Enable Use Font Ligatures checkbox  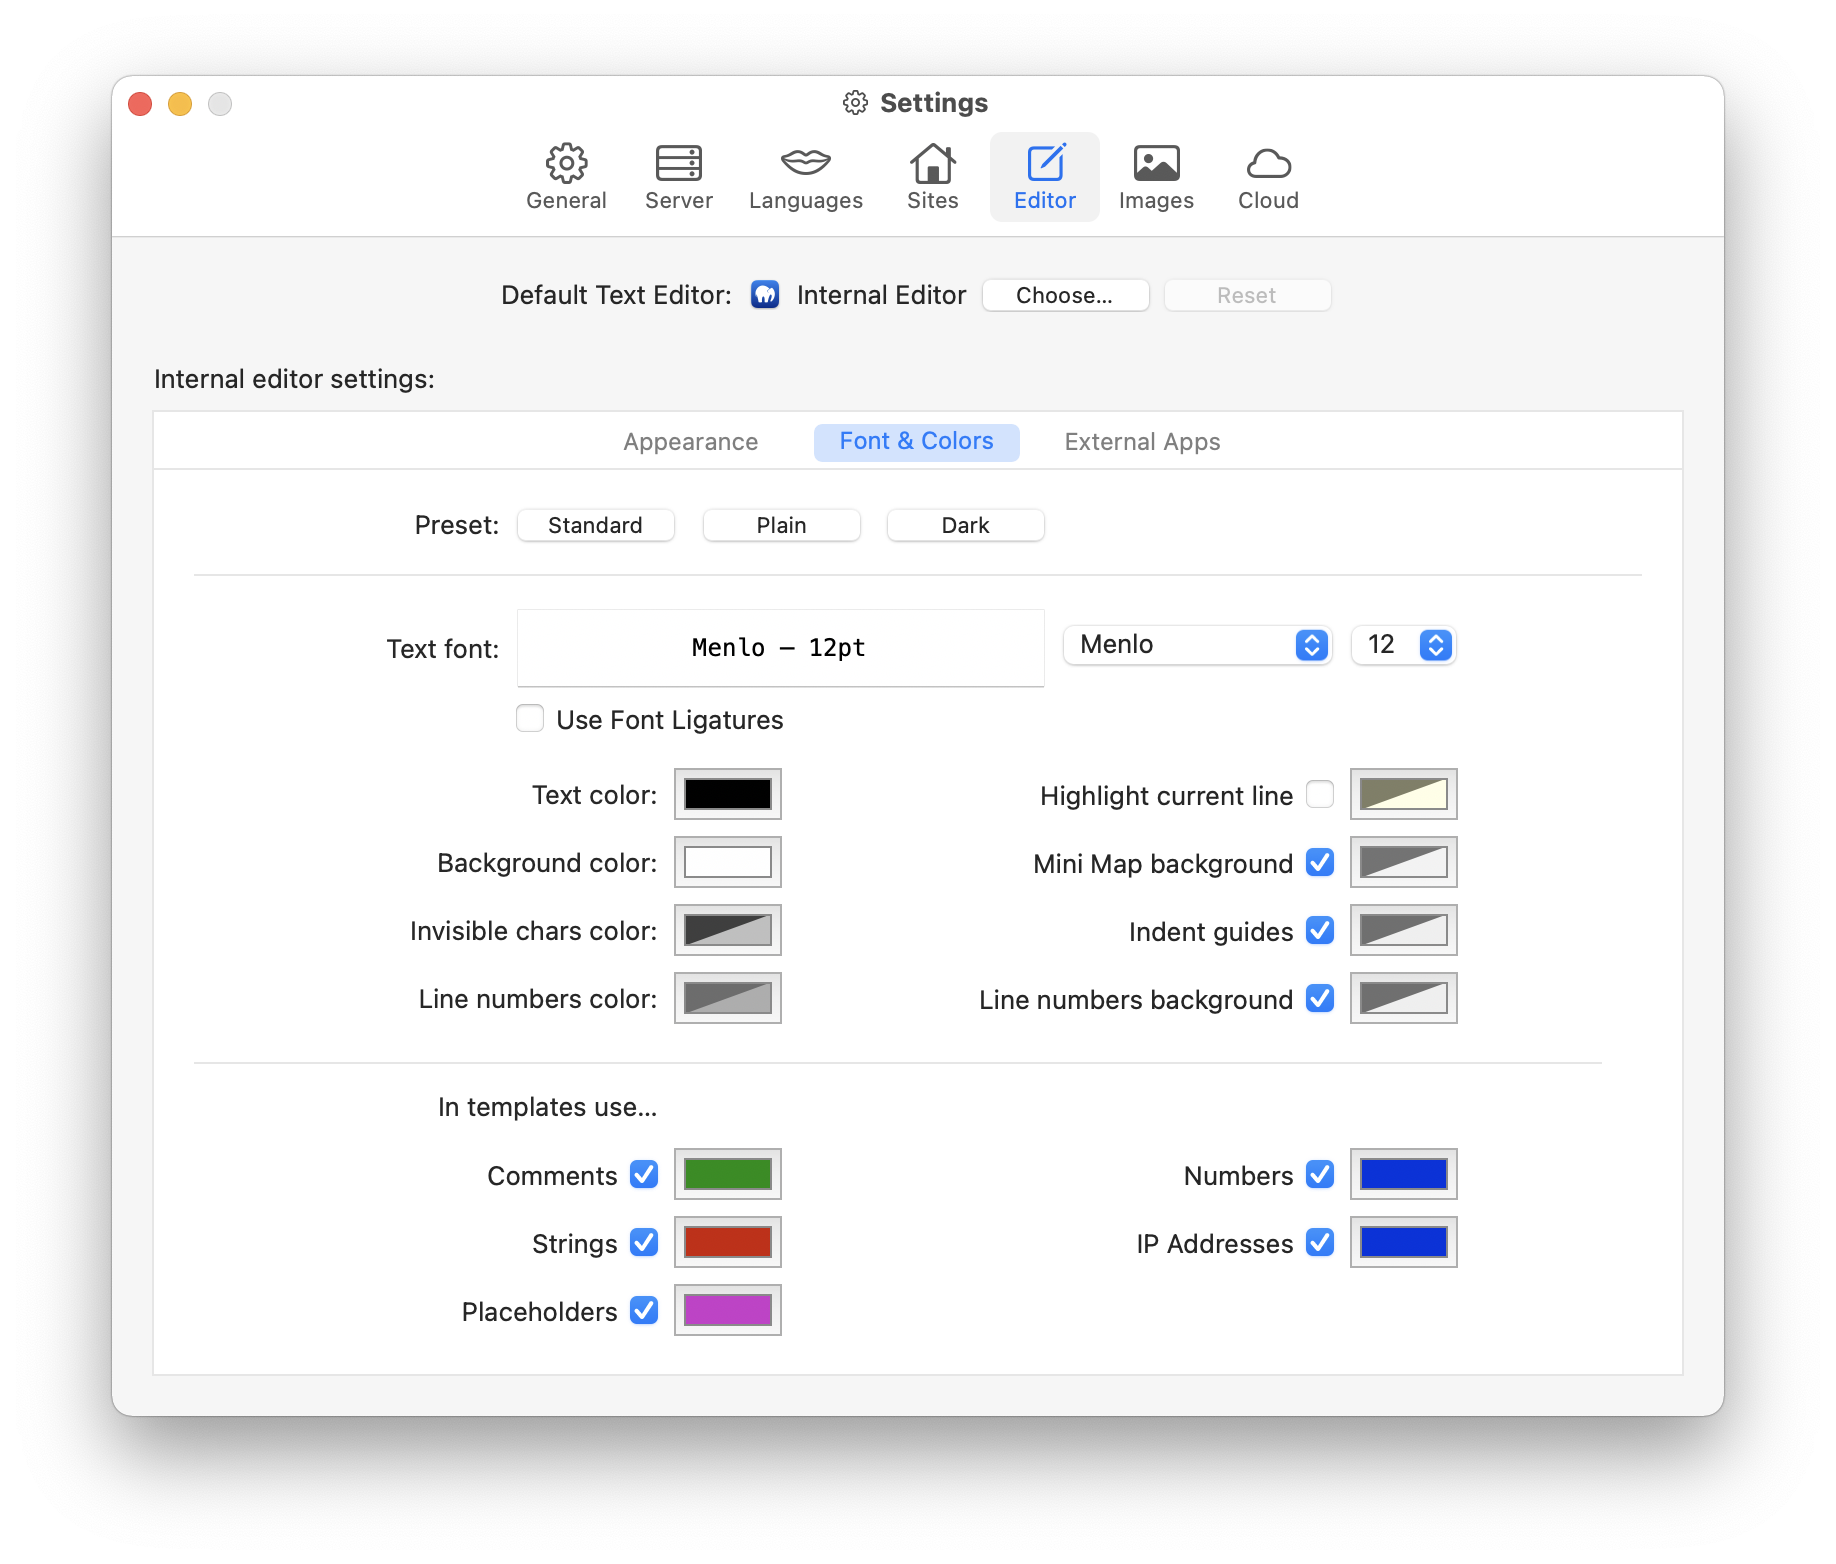click(530, 718)
